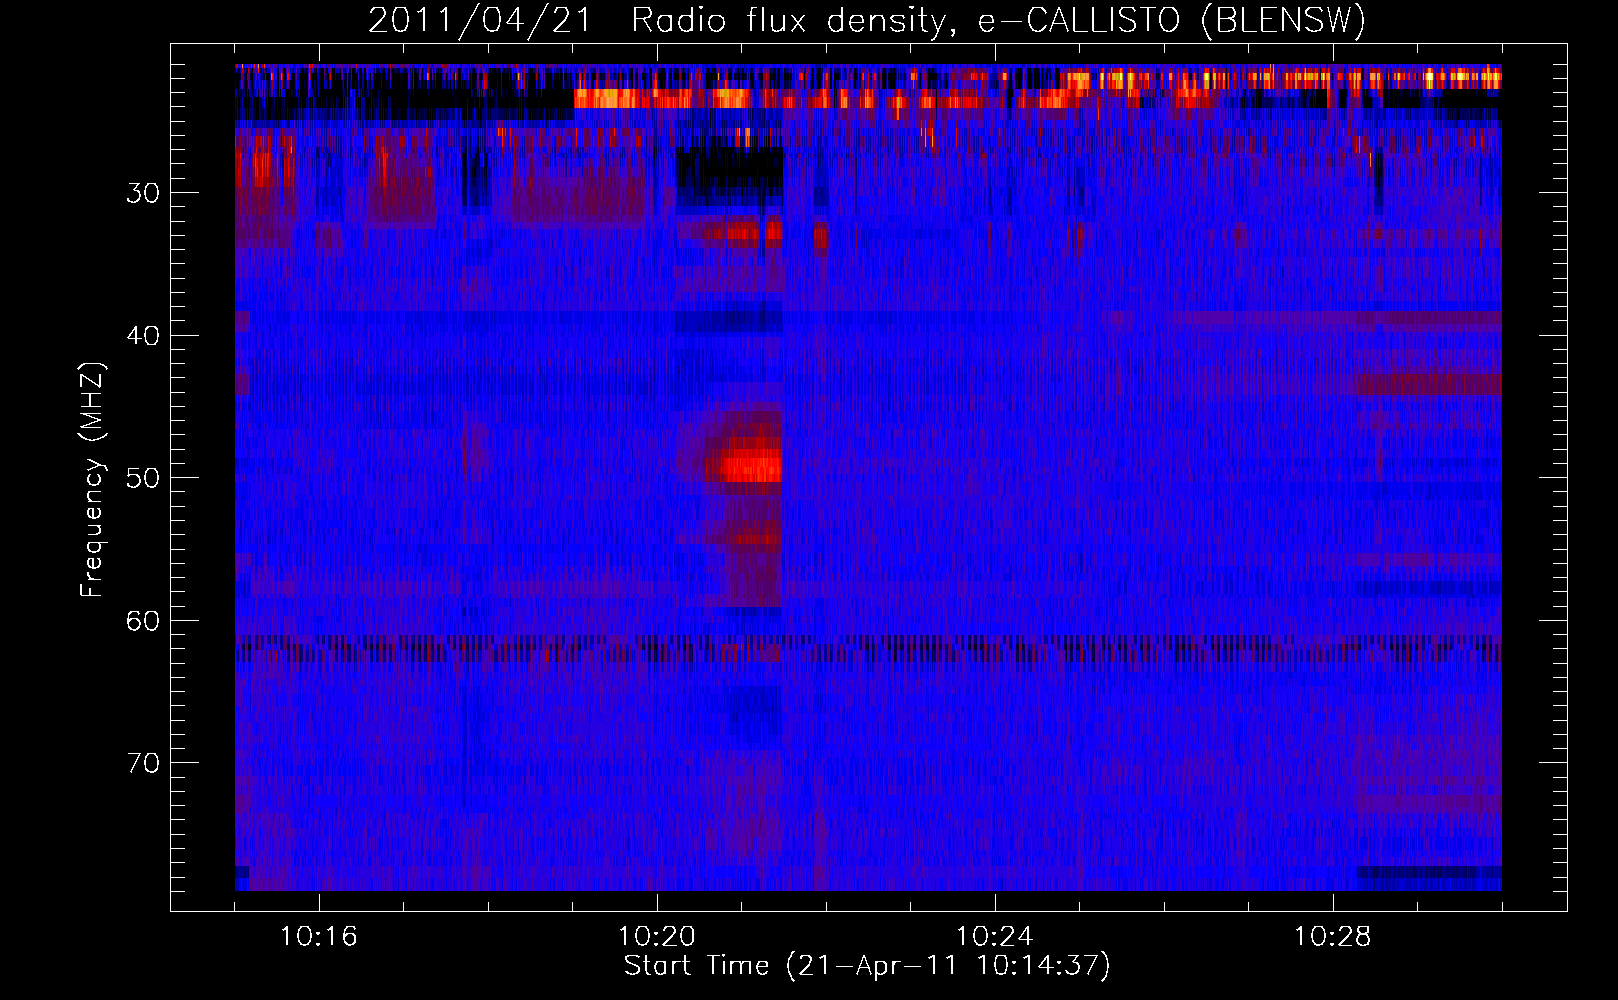Select the 'Frequency (MHZ)' y-axis label

click(x=92, y=480)
